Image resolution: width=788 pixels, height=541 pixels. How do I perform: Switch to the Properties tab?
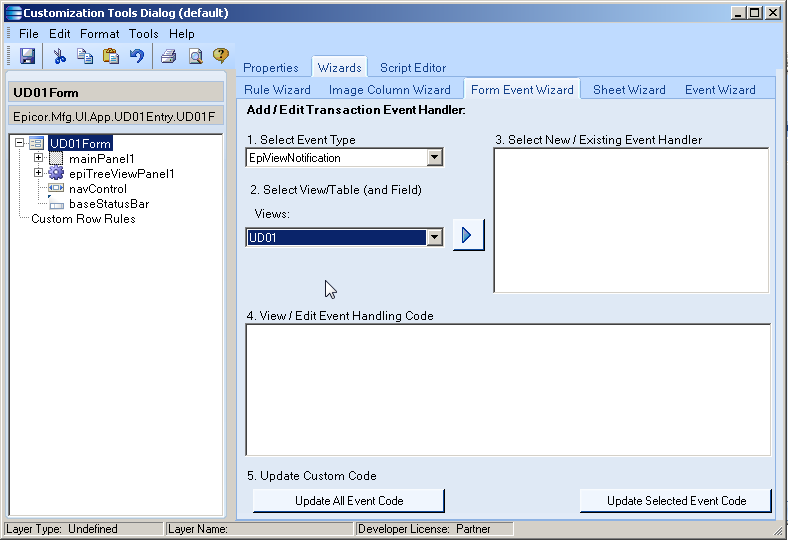pyautogui.click(x=271, y=68)
